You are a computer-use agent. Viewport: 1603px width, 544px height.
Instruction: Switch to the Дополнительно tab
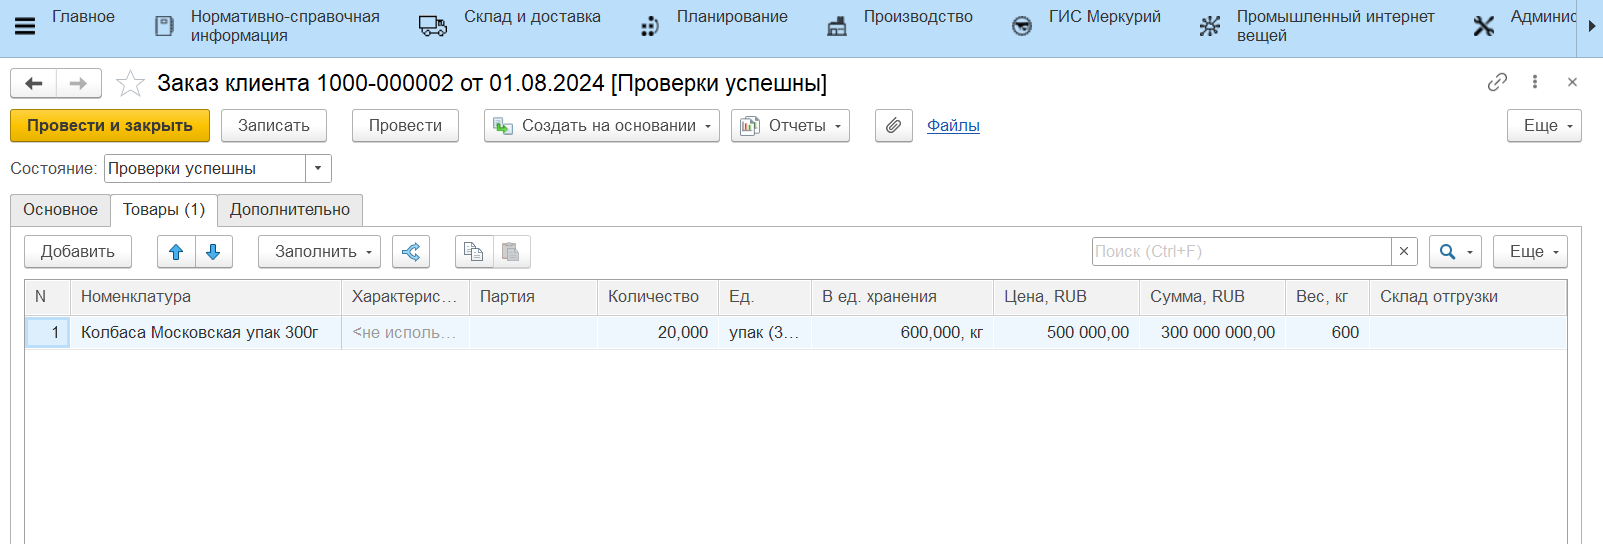point(290,210)
